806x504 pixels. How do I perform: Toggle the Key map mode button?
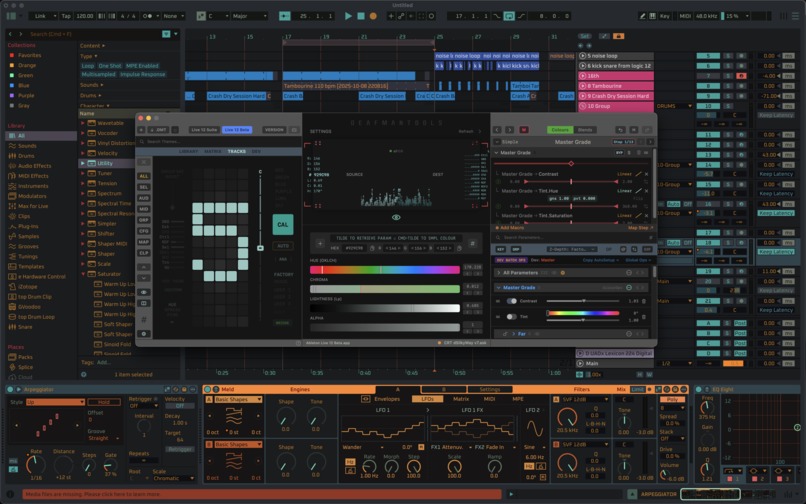665,16
